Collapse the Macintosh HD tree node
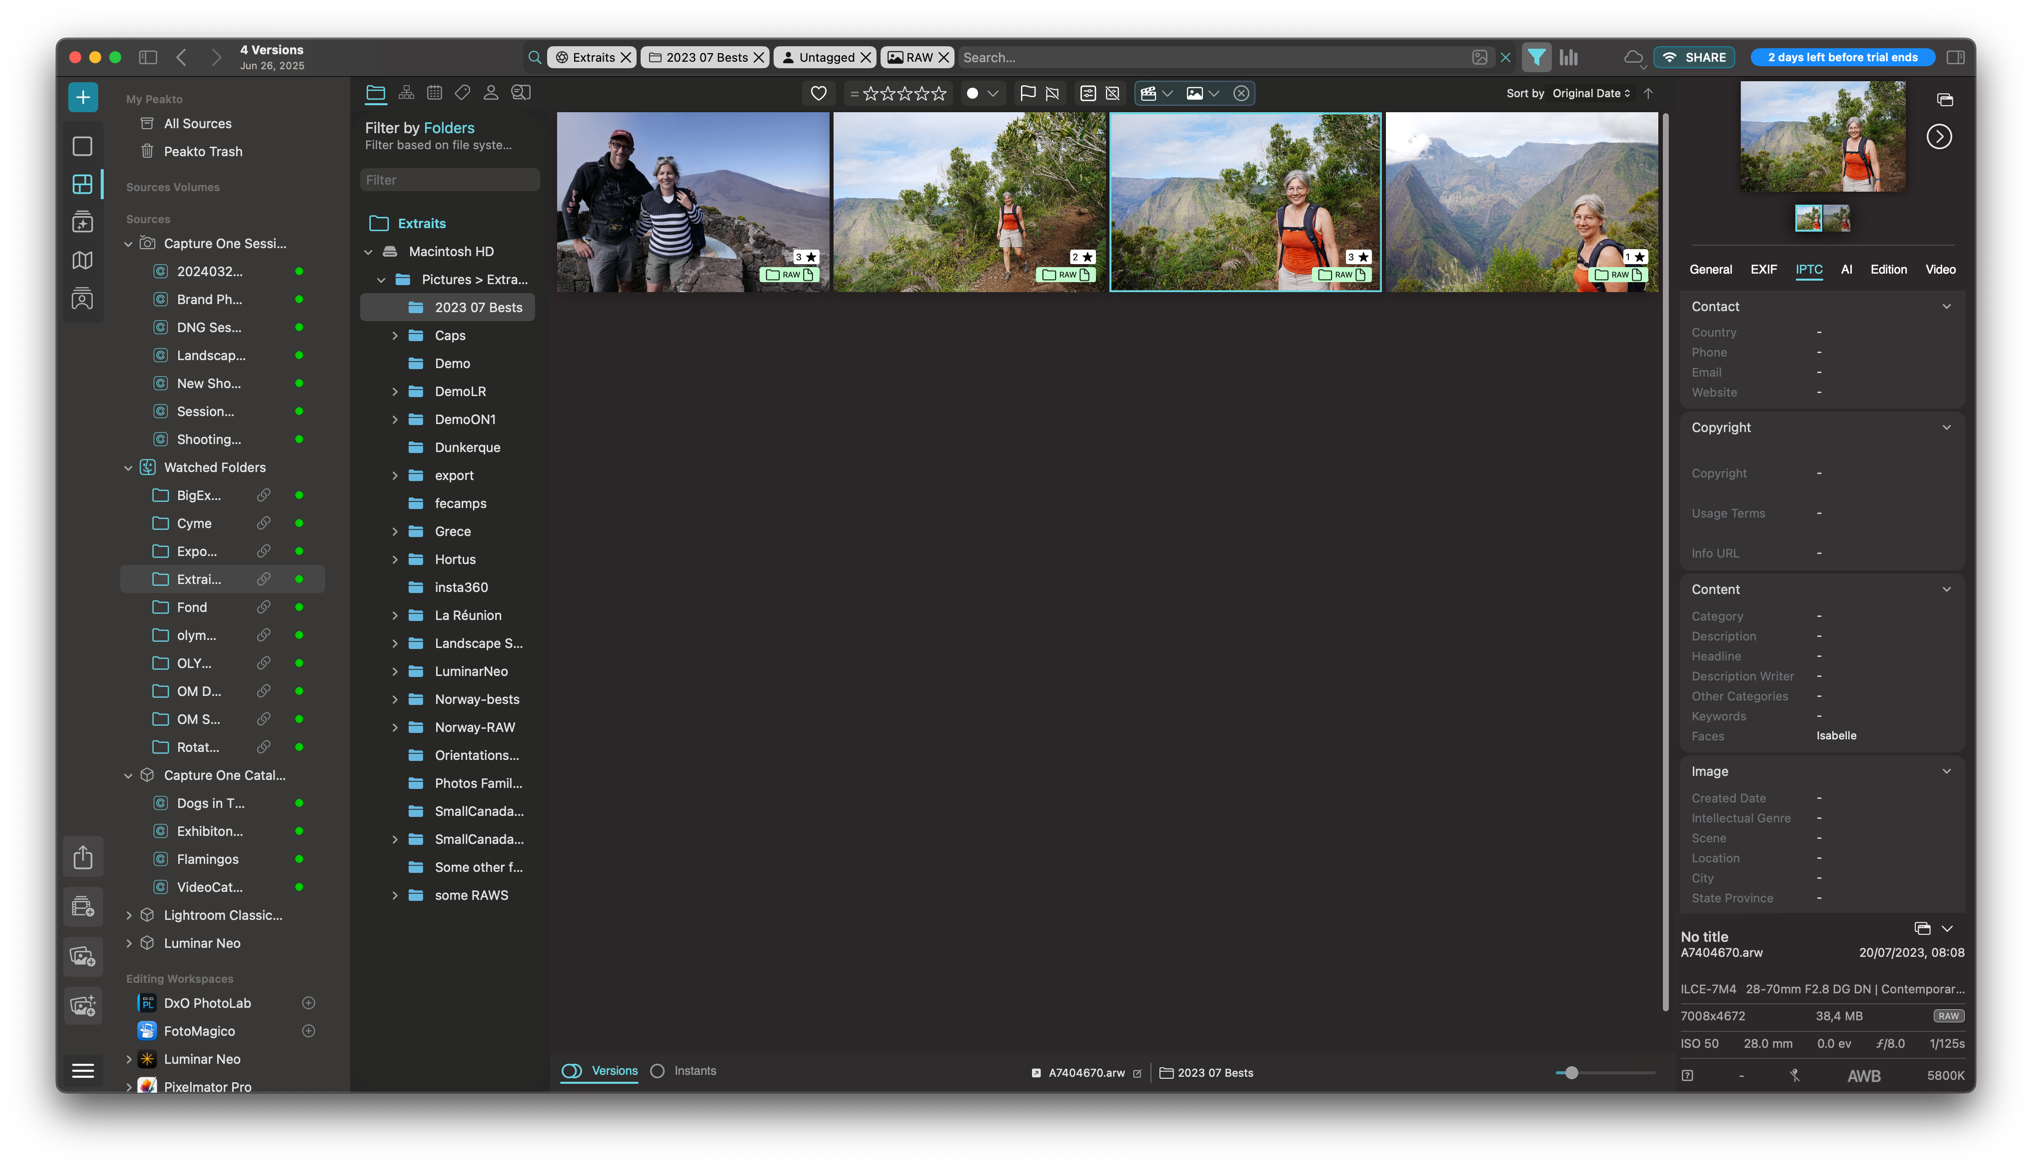 coord(369,251)
